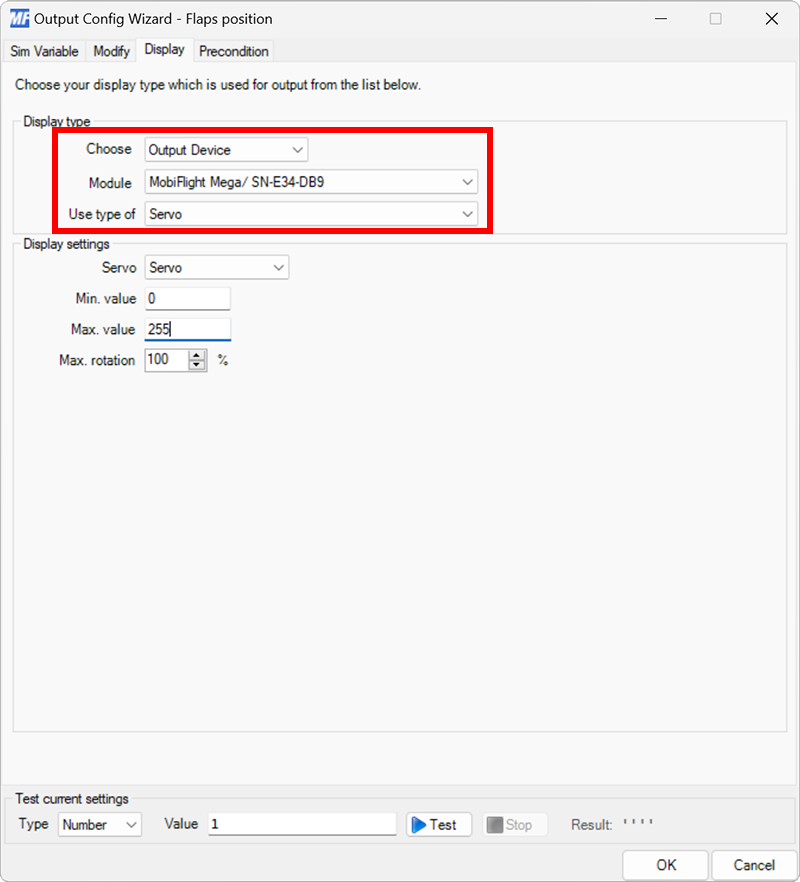Viewport: 800px width, 882px height.
Task: Select the Display tab
Action: click(x=164, y=50)
